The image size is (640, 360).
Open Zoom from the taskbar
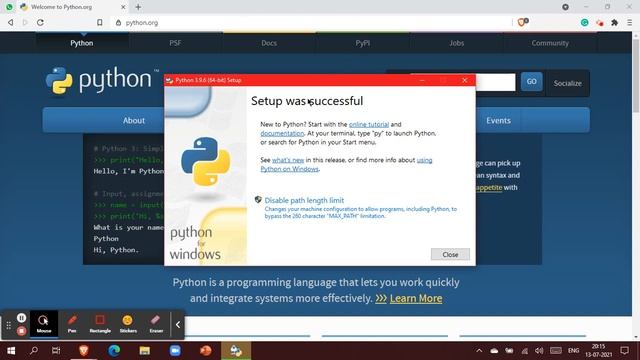click(x=175, y=351)
